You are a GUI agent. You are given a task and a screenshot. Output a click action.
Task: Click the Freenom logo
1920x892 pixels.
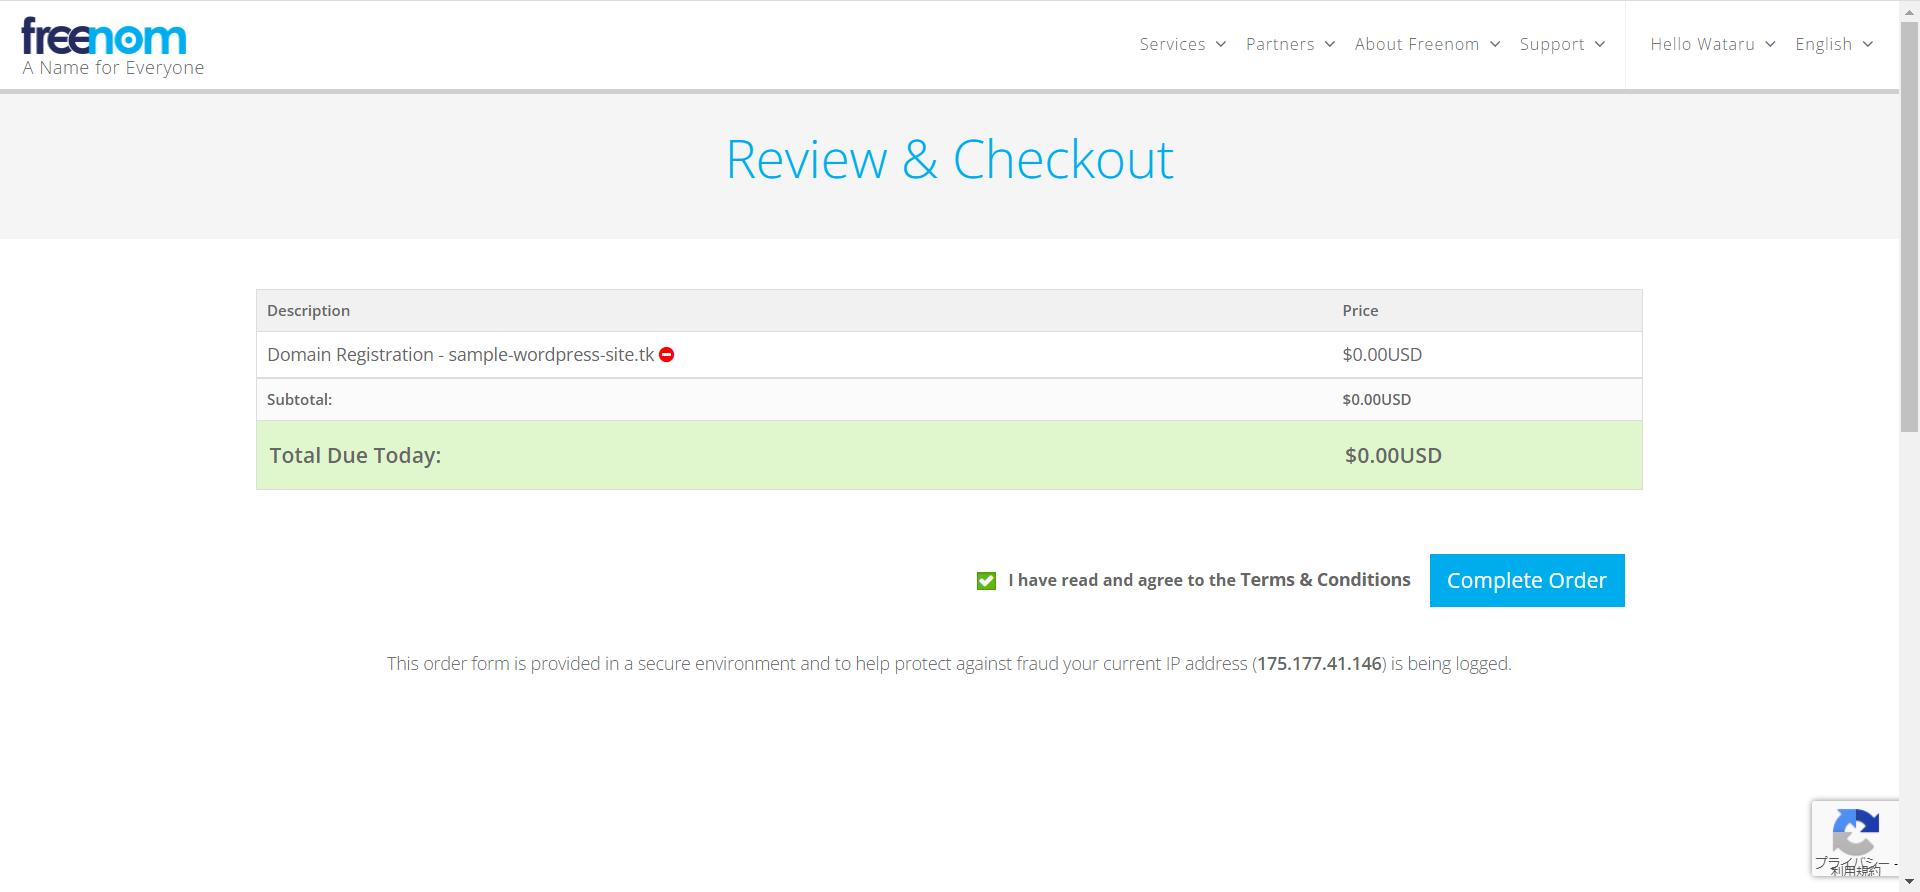pyautogui.click(x=104, y=38)
